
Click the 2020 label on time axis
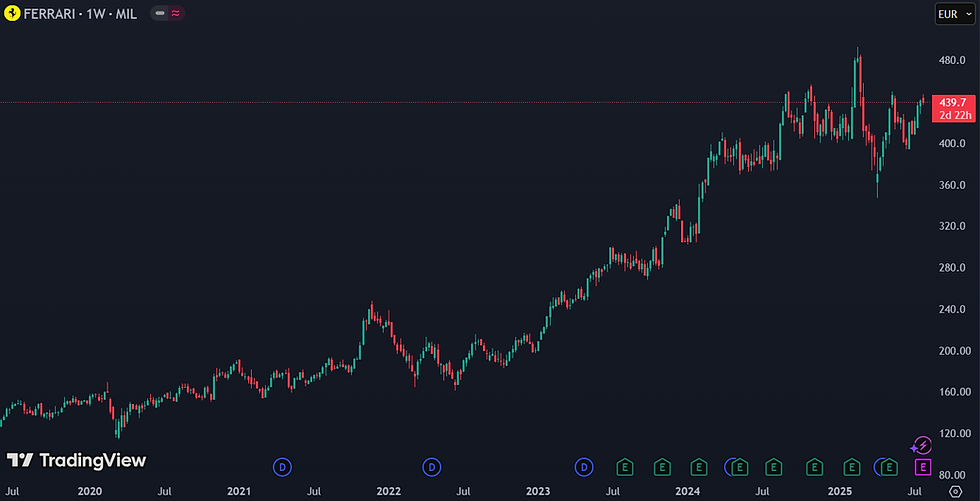[x=89, y=492]
